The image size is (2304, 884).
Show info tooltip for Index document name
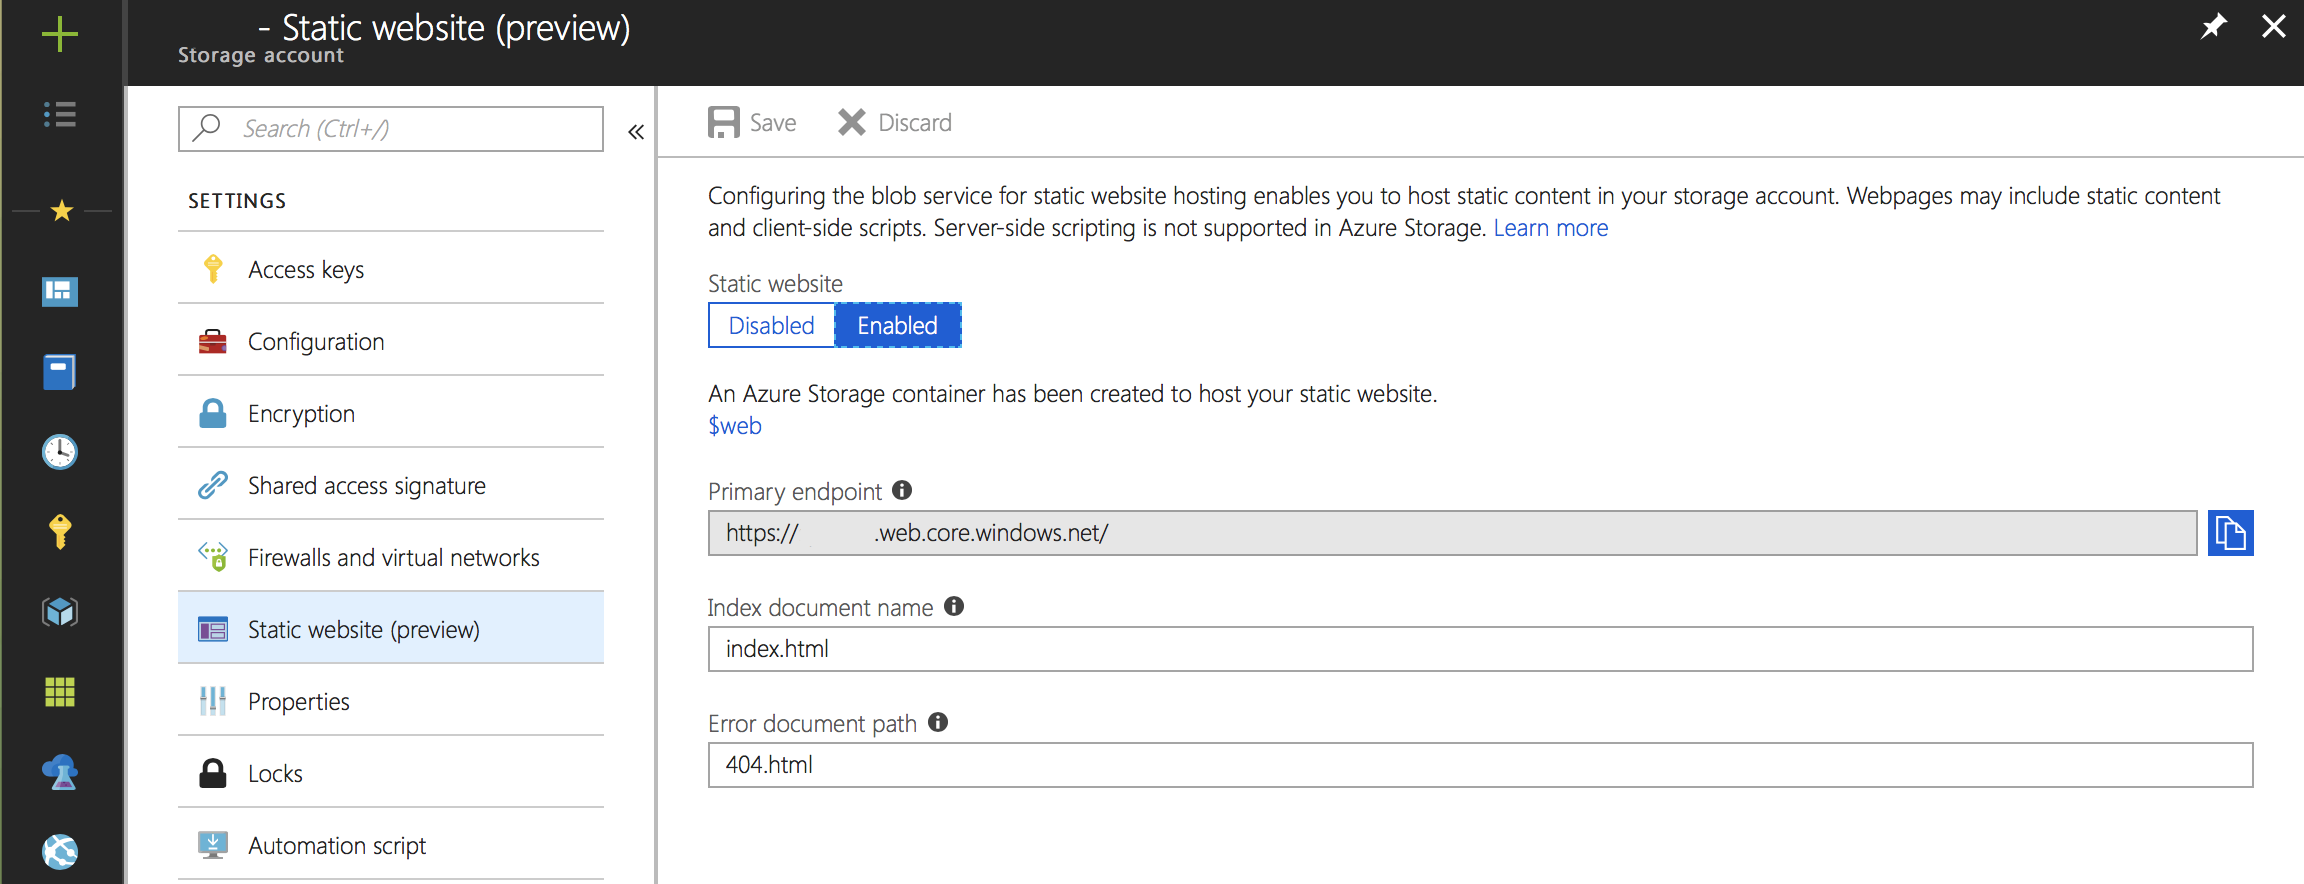click(954, 606)
